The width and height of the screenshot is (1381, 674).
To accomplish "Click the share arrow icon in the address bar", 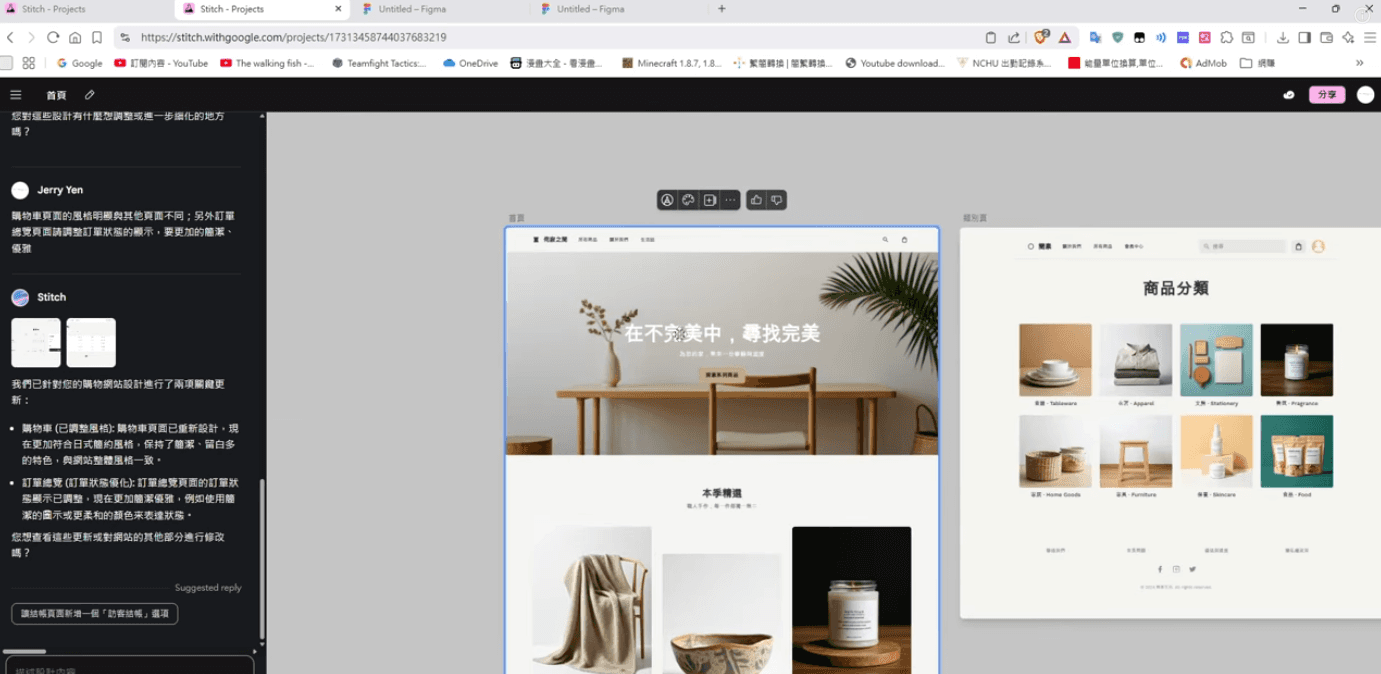I will 1014,38.
